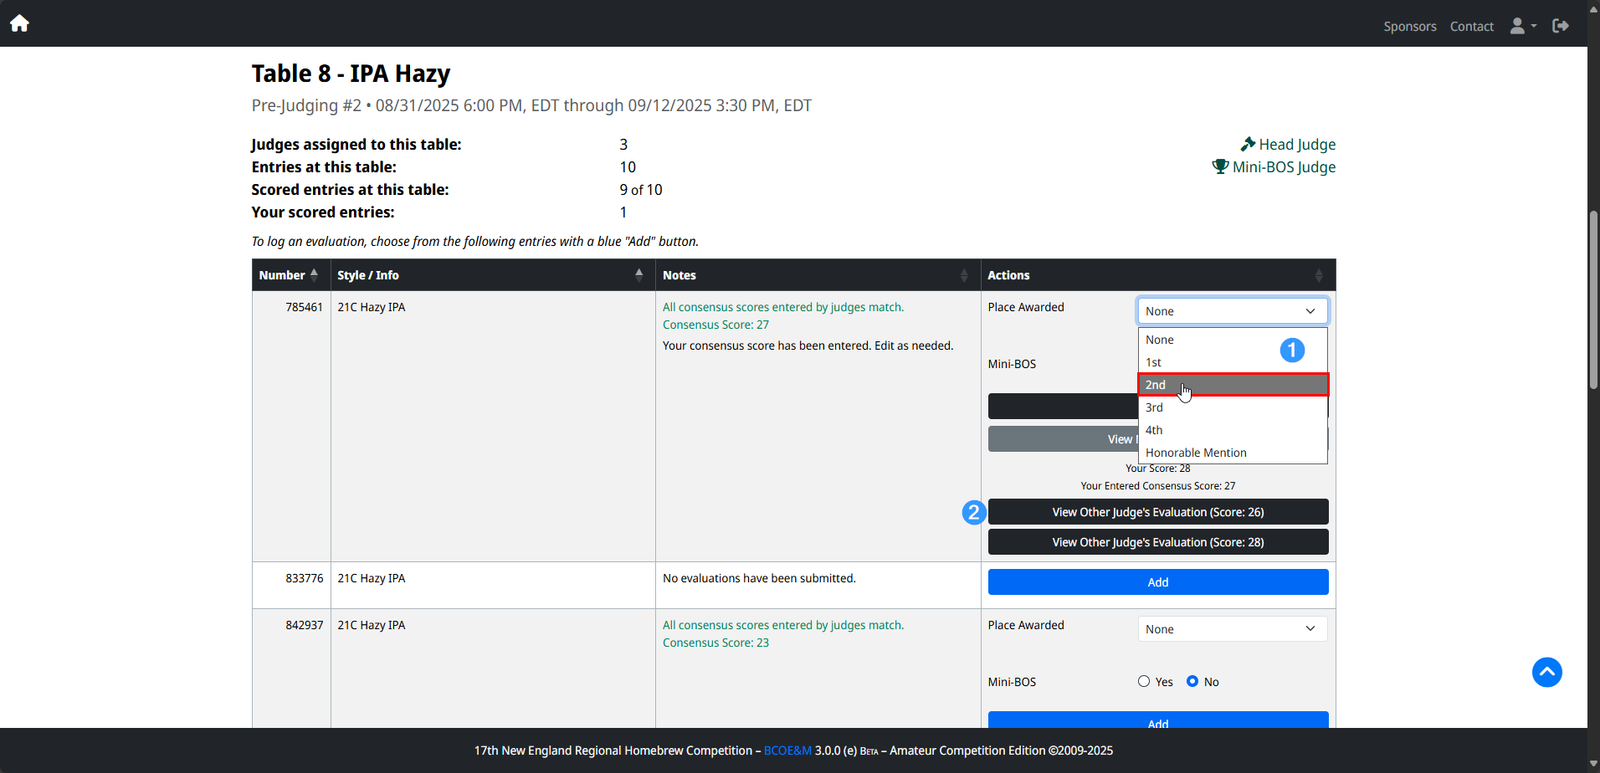Collapse the open Place Awarded dropdown for 785461
The height and width of the screenshot is (773, 1600).
(1232, 311)
